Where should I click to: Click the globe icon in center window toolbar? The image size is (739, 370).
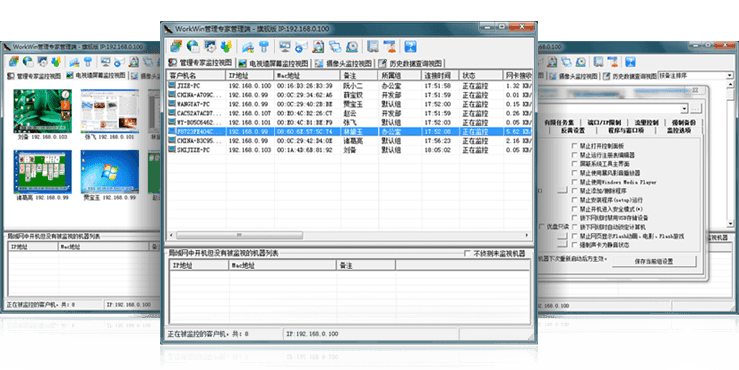pyautogui.click(x=193, y=46)
